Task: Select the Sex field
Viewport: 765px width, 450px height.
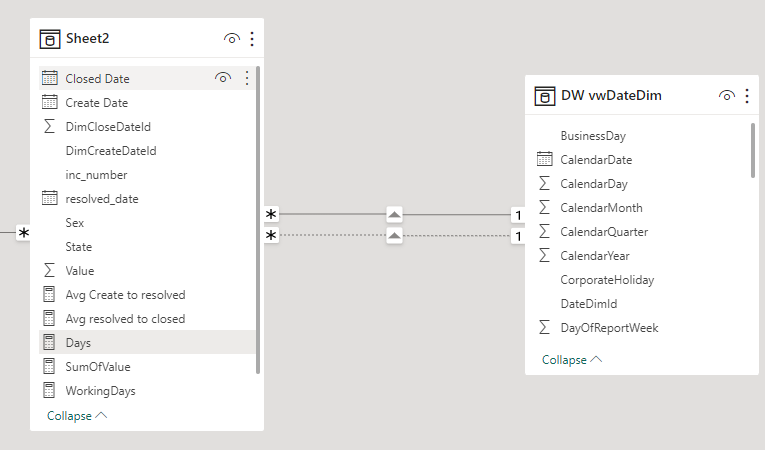Action: pos(75,223)
